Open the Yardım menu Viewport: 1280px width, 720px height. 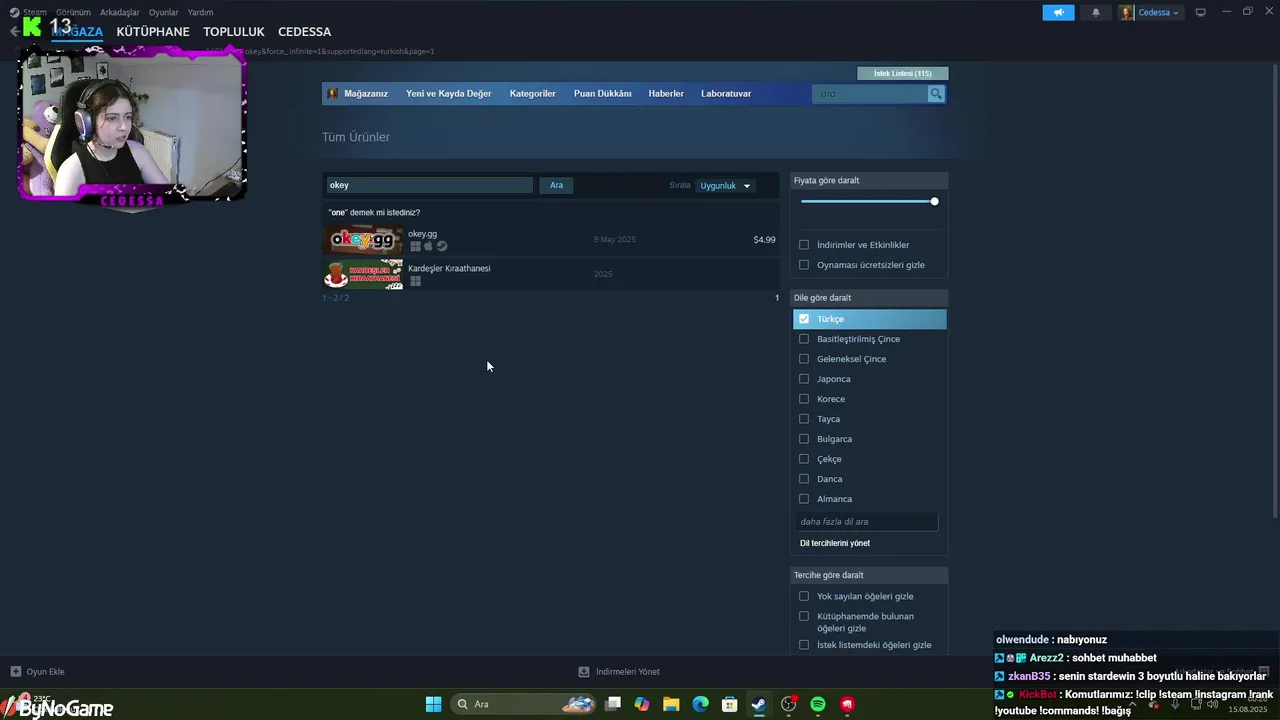pos(200,13)
